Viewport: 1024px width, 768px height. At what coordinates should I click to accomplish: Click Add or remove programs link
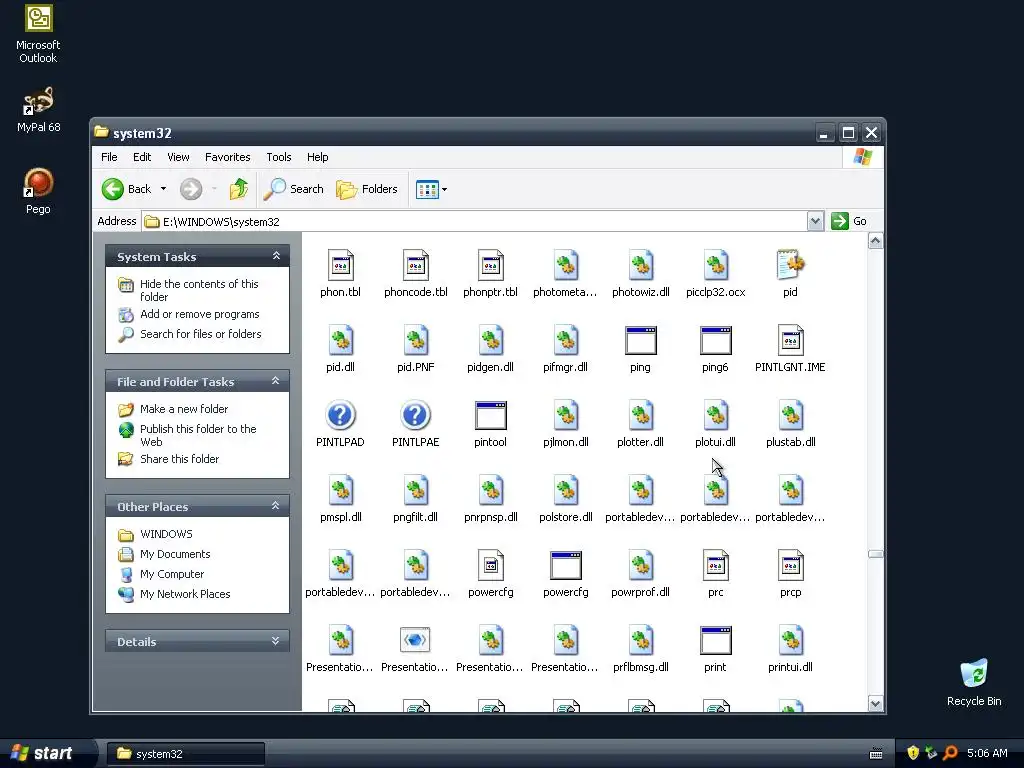(x=199, y=314)
